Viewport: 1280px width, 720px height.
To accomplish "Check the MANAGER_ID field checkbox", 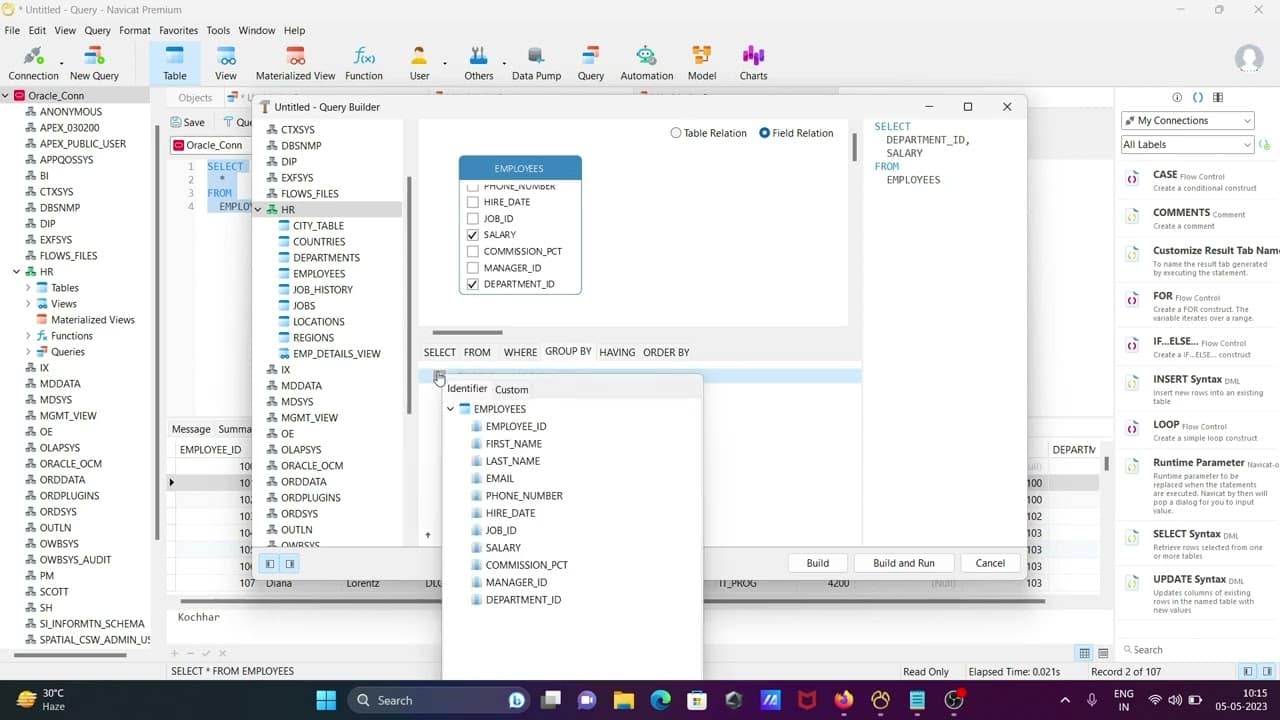I will pos(473,268).
